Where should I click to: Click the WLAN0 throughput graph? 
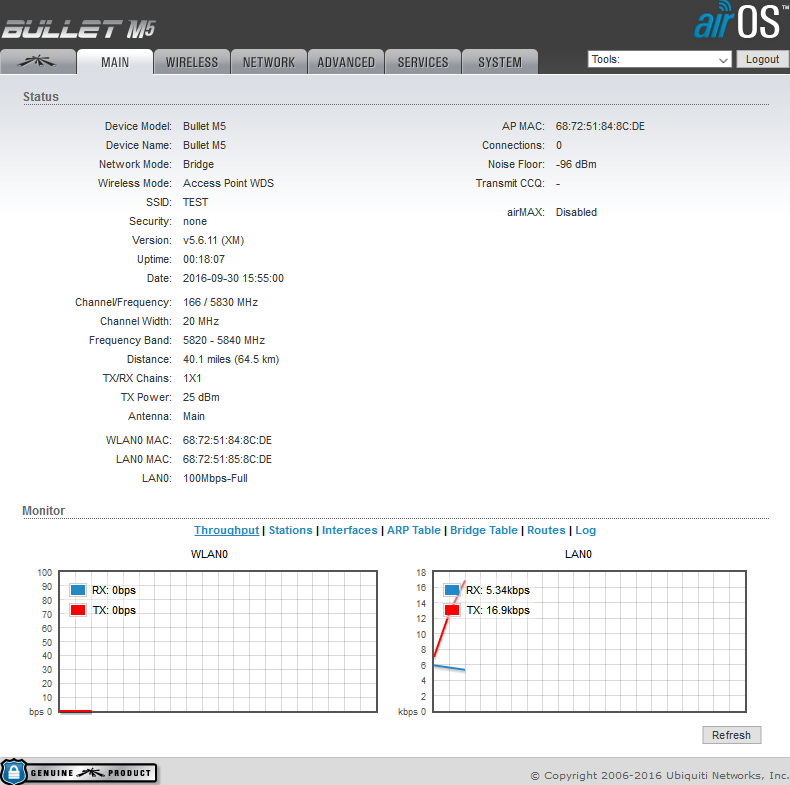pos(218,641)
